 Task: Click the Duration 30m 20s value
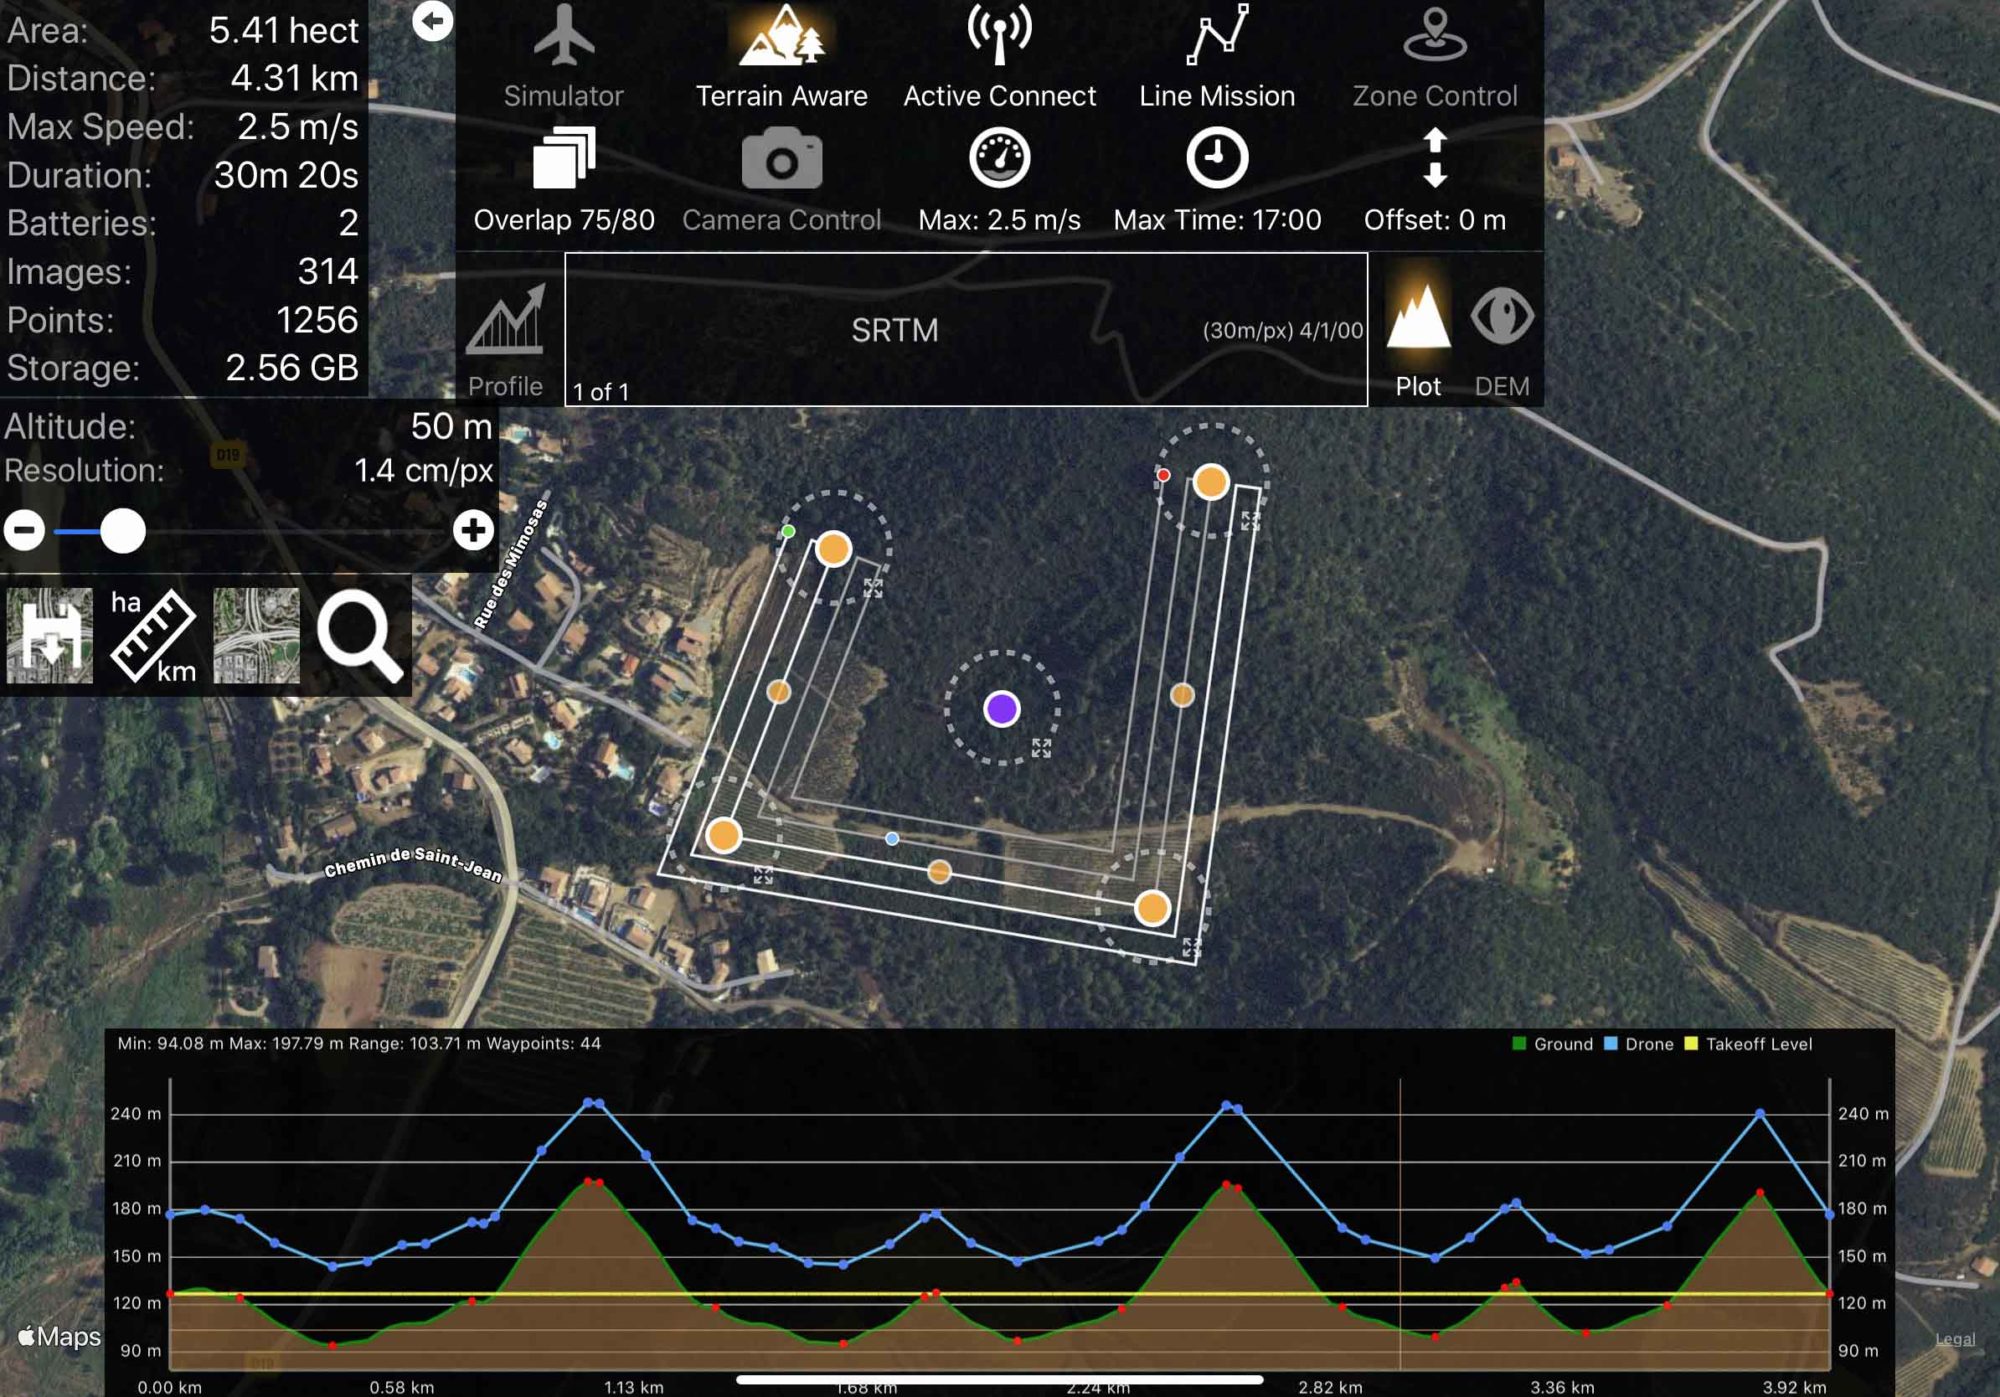coord(286,175)
